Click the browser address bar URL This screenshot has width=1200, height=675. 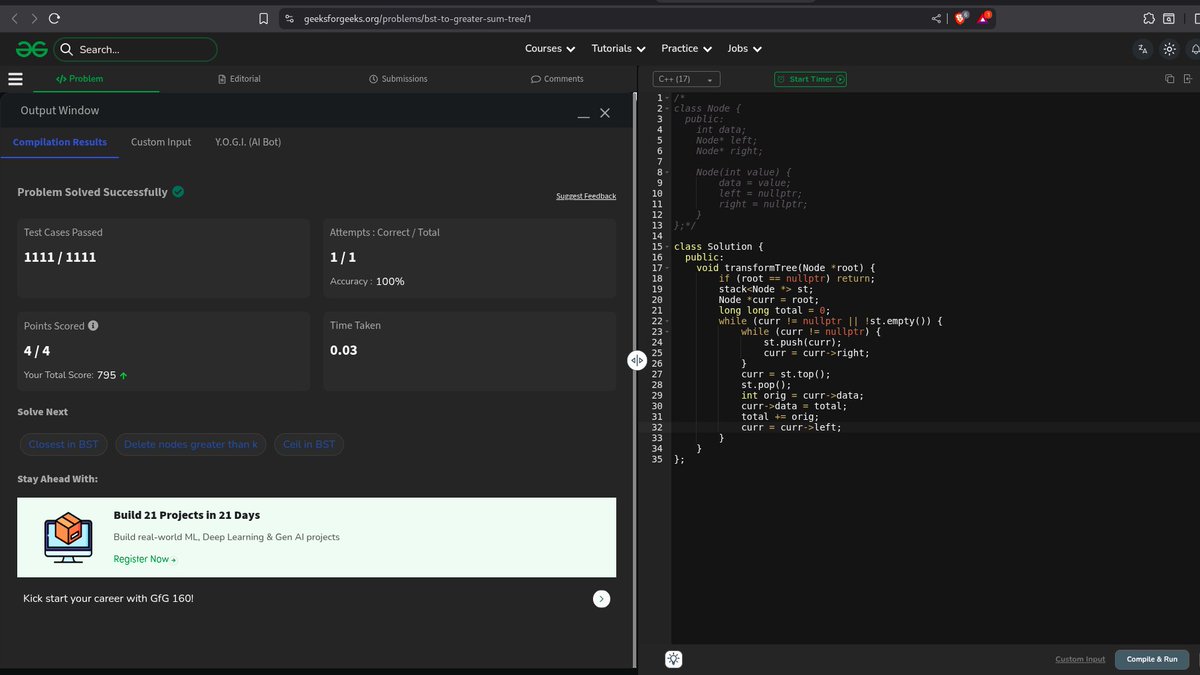click(417, 18)
